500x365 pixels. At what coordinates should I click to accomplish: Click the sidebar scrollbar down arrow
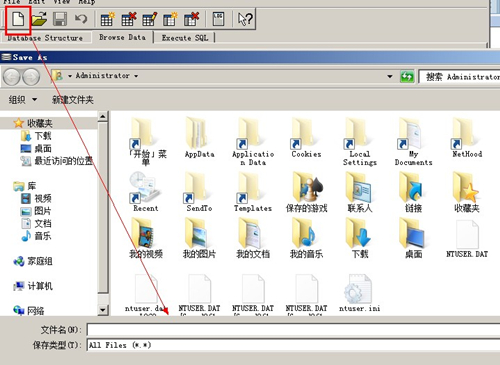pos(103,310)
